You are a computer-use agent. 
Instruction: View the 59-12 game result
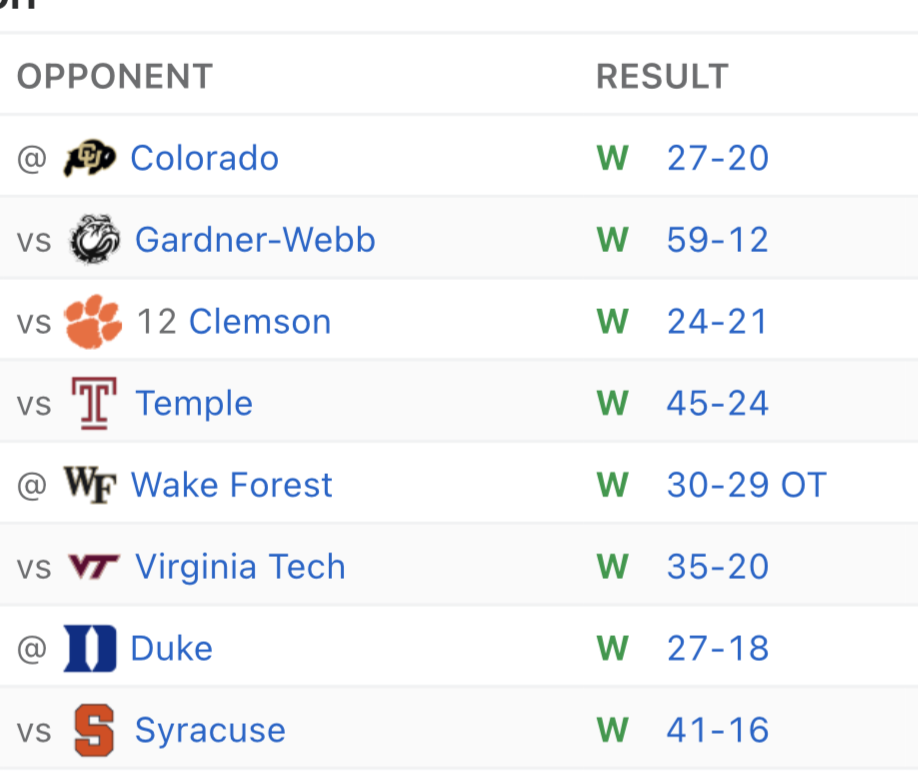coord(717,240)
